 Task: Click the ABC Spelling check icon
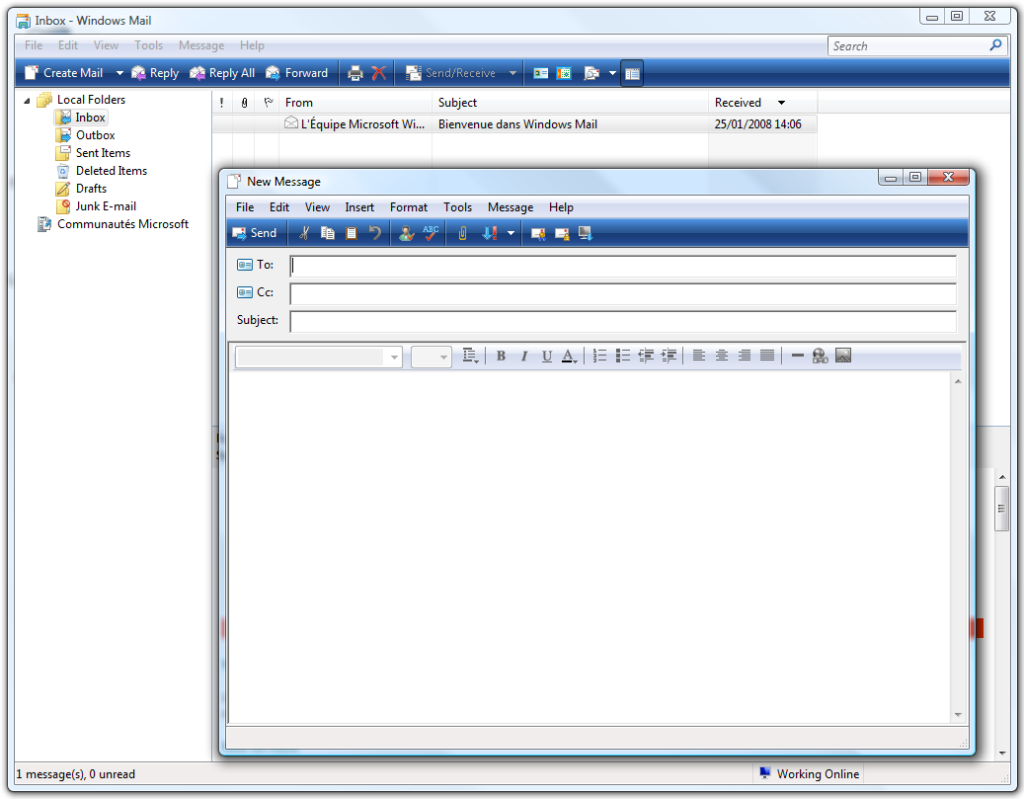point(430,233)
